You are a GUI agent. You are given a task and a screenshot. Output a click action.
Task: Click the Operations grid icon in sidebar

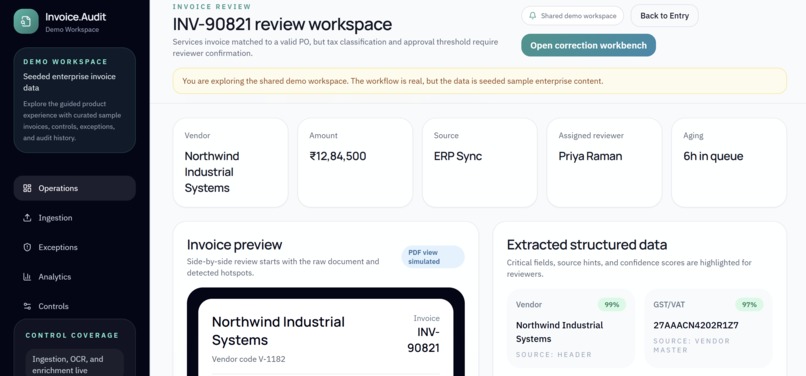point(27,188)
